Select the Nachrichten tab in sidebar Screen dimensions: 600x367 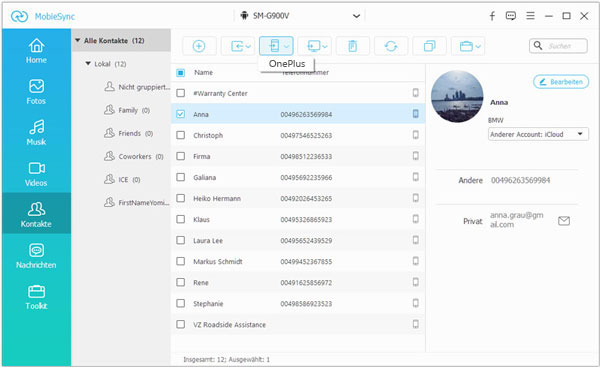pos(36,256)
